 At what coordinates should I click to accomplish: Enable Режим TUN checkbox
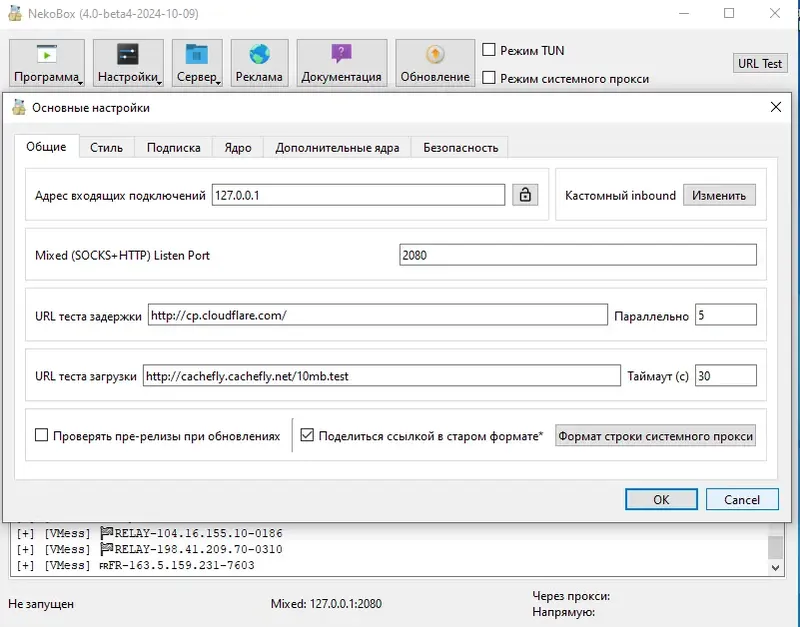(489, 49)
